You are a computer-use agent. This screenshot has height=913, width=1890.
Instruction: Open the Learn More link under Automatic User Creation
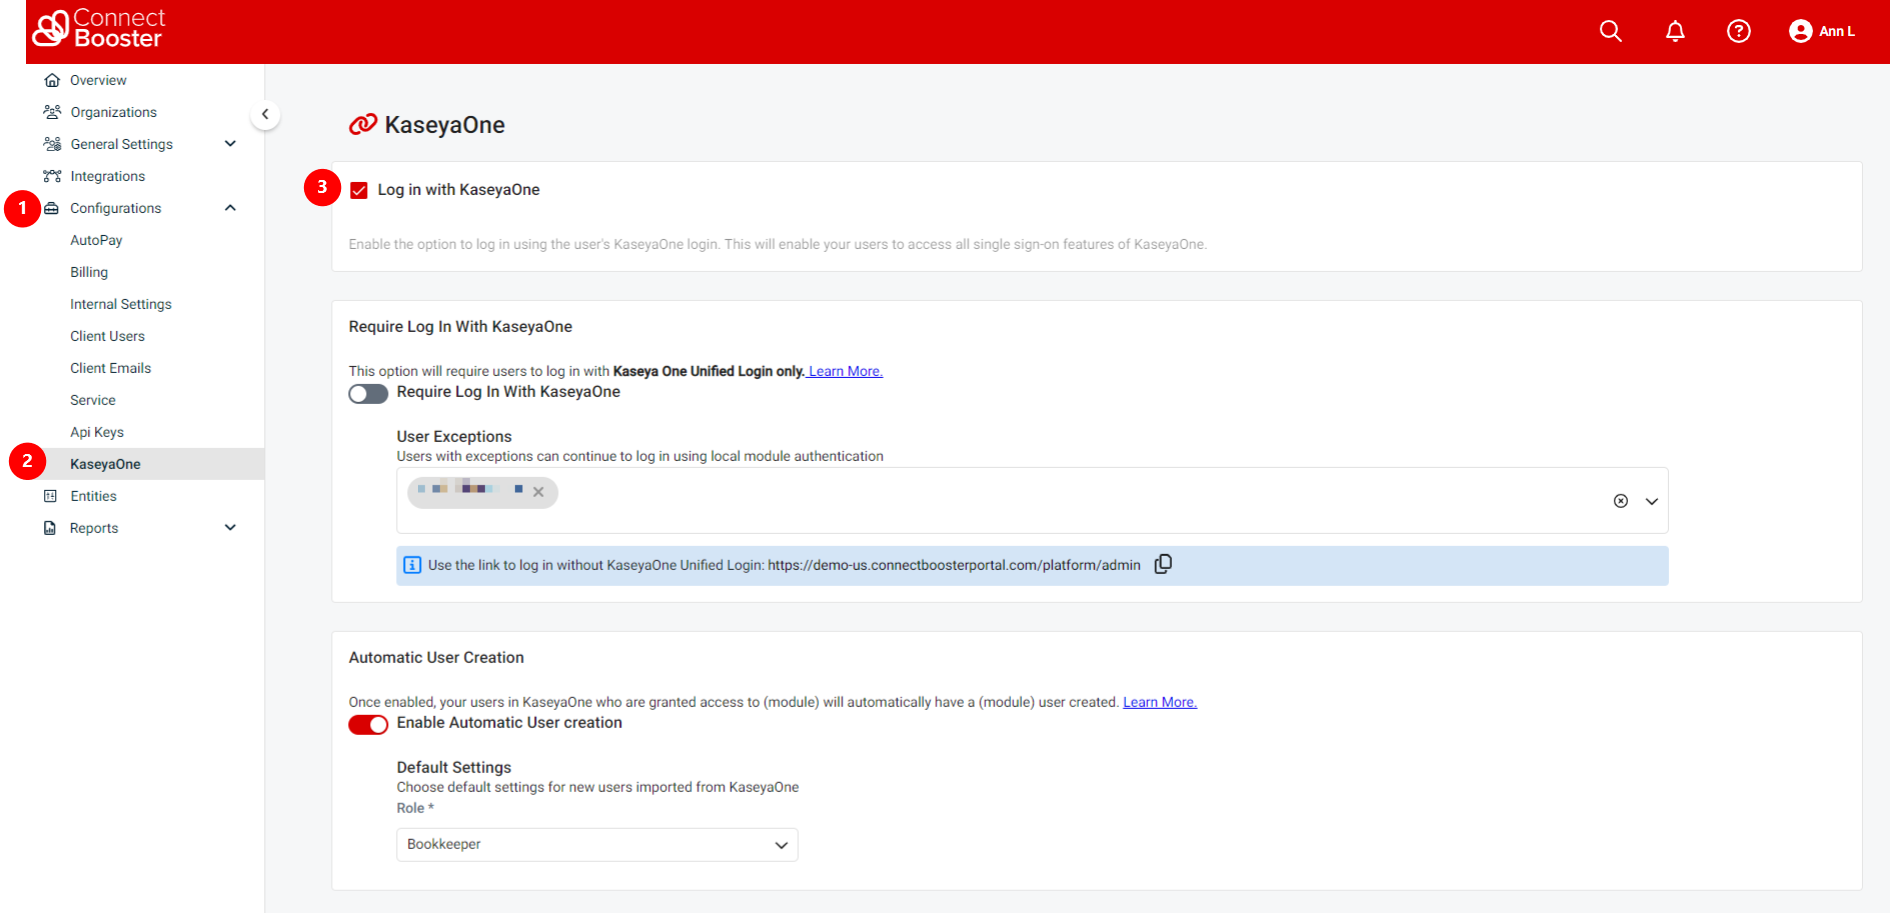coord(1159,701)
